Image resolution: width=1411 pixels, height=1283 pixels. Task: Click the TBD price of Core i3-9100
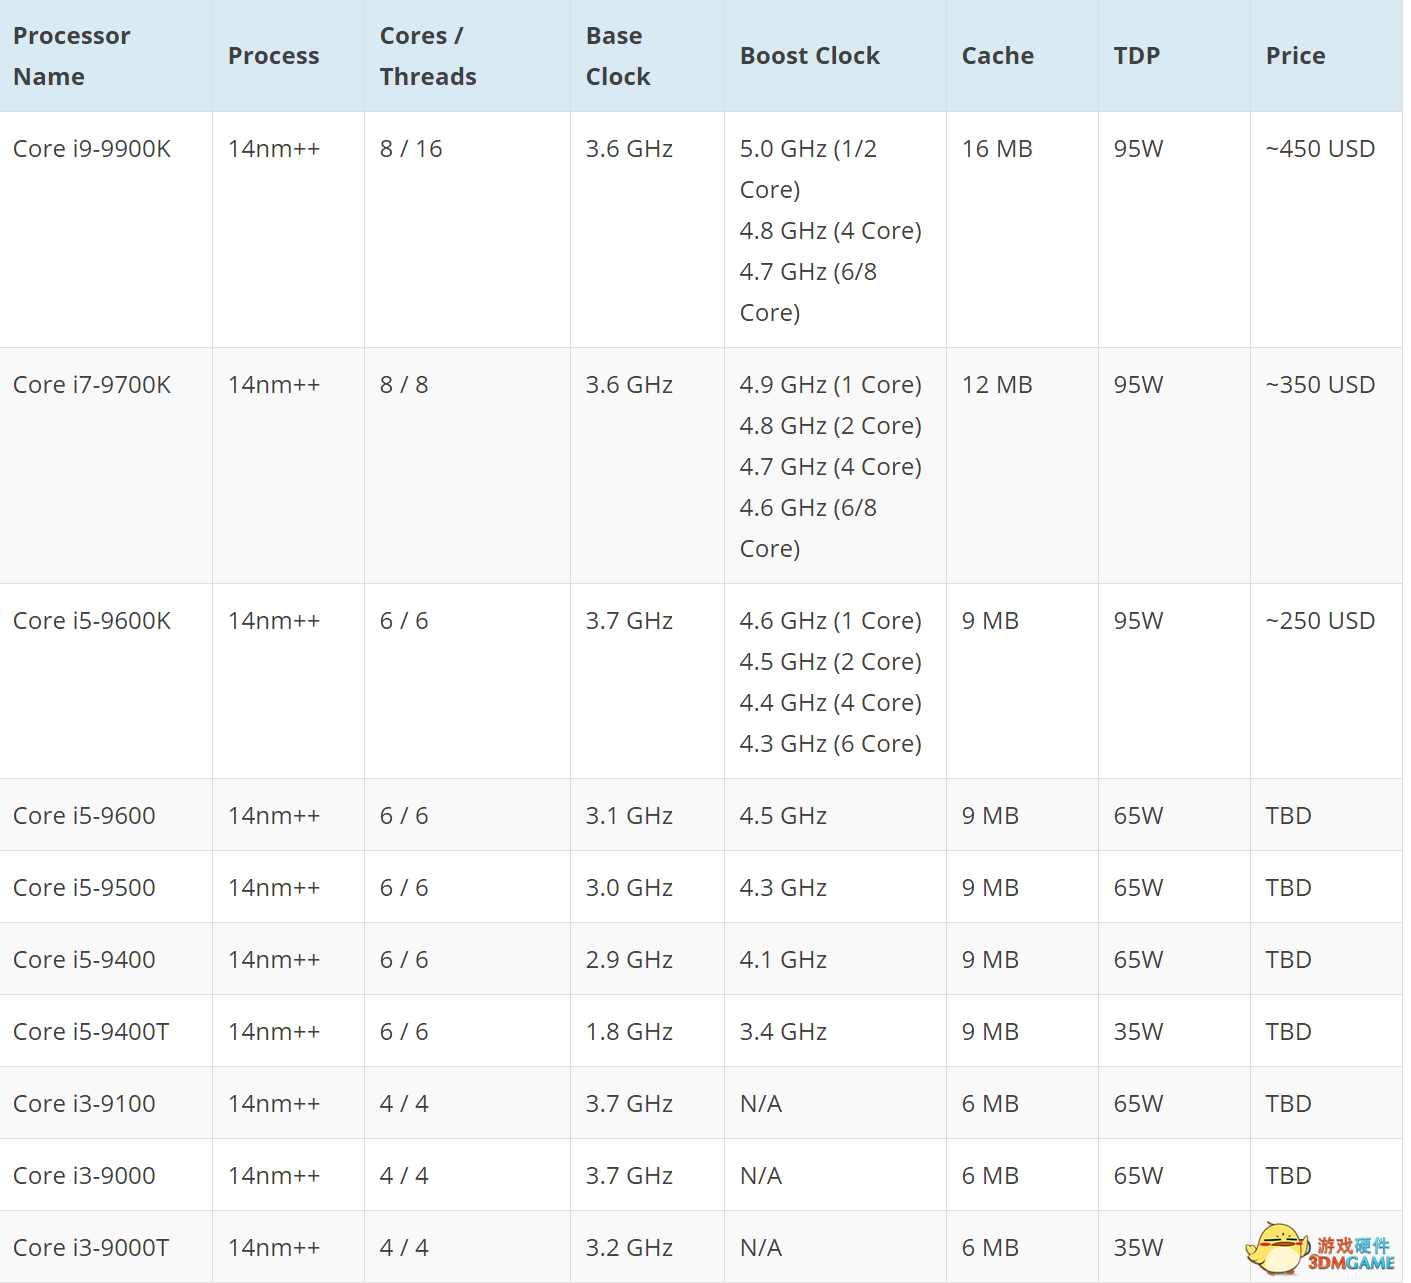(x=1288, y=1104)
